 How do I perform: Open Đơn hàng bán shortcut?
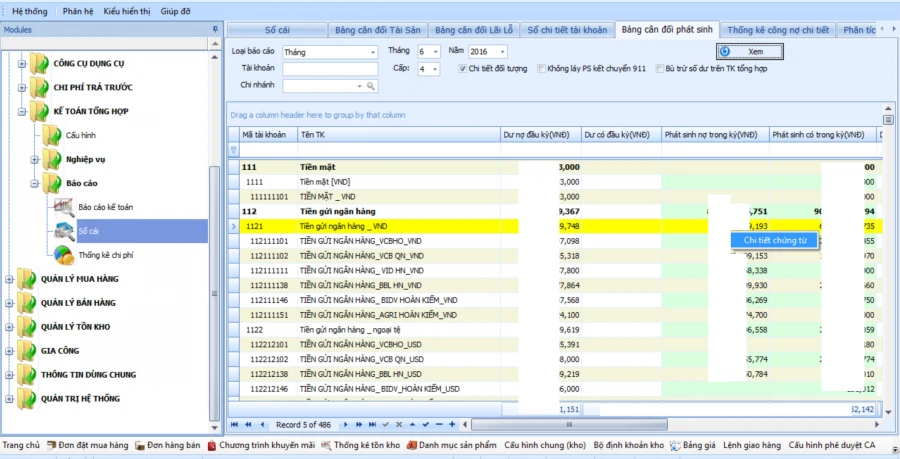point(168,445)
